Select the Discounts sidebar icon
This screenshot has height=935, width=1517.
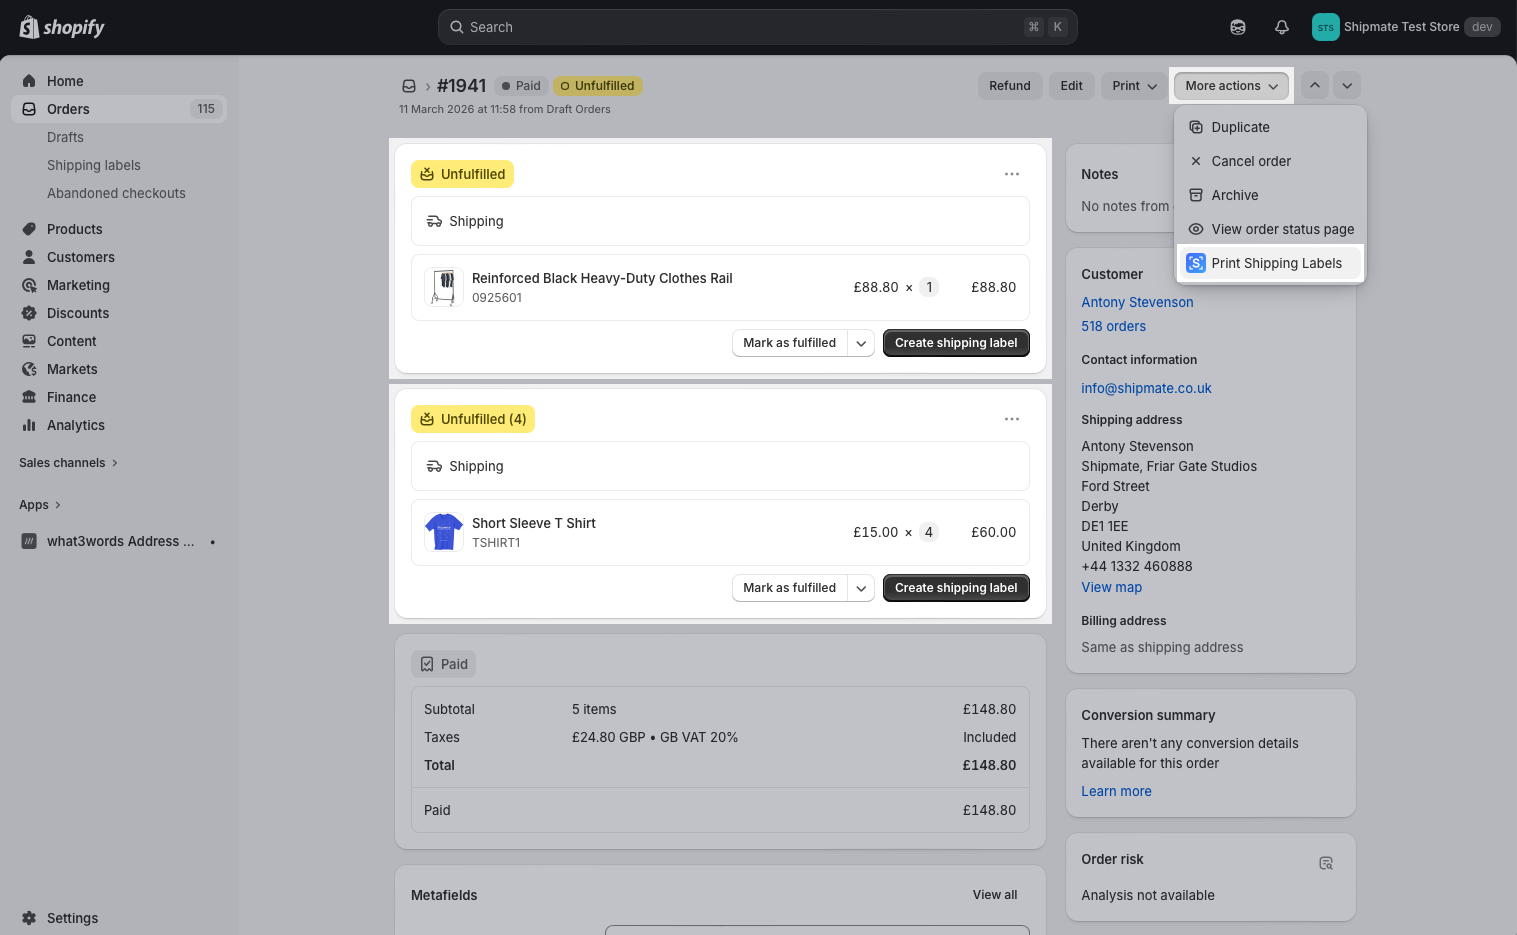(29, 313)
